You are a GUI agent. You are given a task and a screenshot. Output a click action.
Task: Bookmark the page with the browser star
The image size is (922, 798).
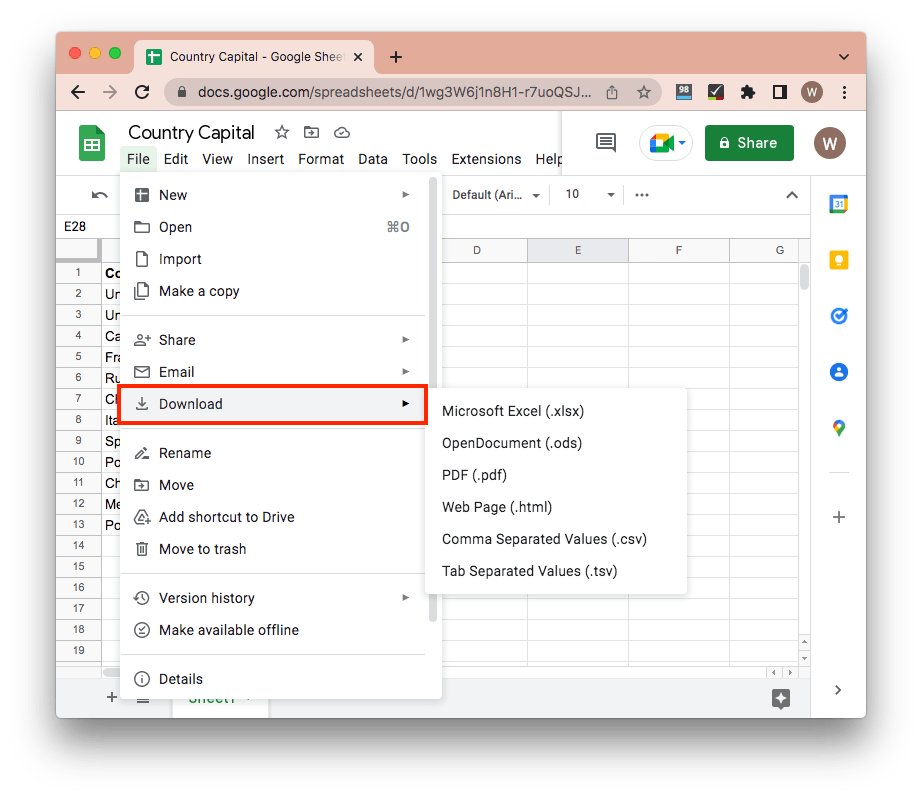pos(644,91)
